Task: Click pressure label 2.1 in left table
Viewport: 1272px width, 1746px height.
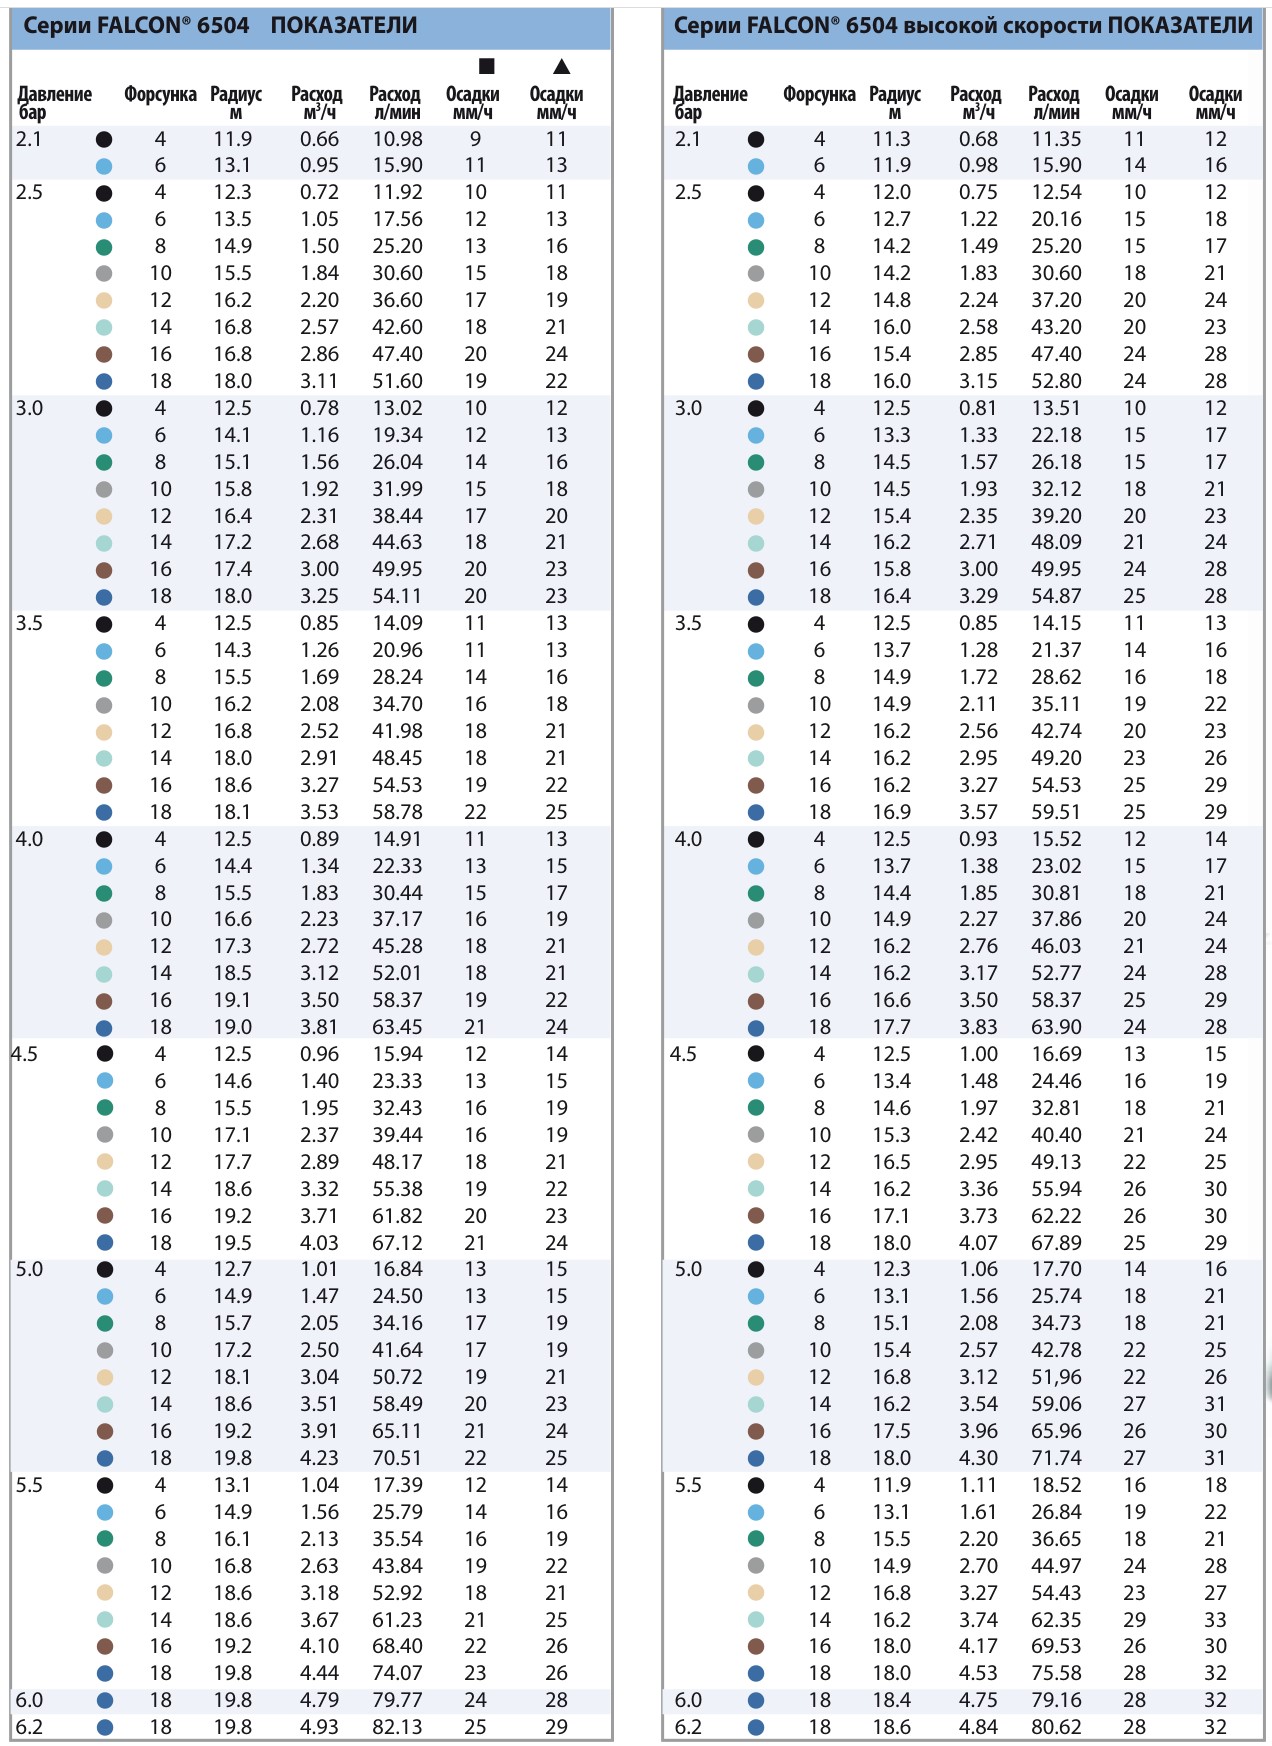Action: click(29, 139)
